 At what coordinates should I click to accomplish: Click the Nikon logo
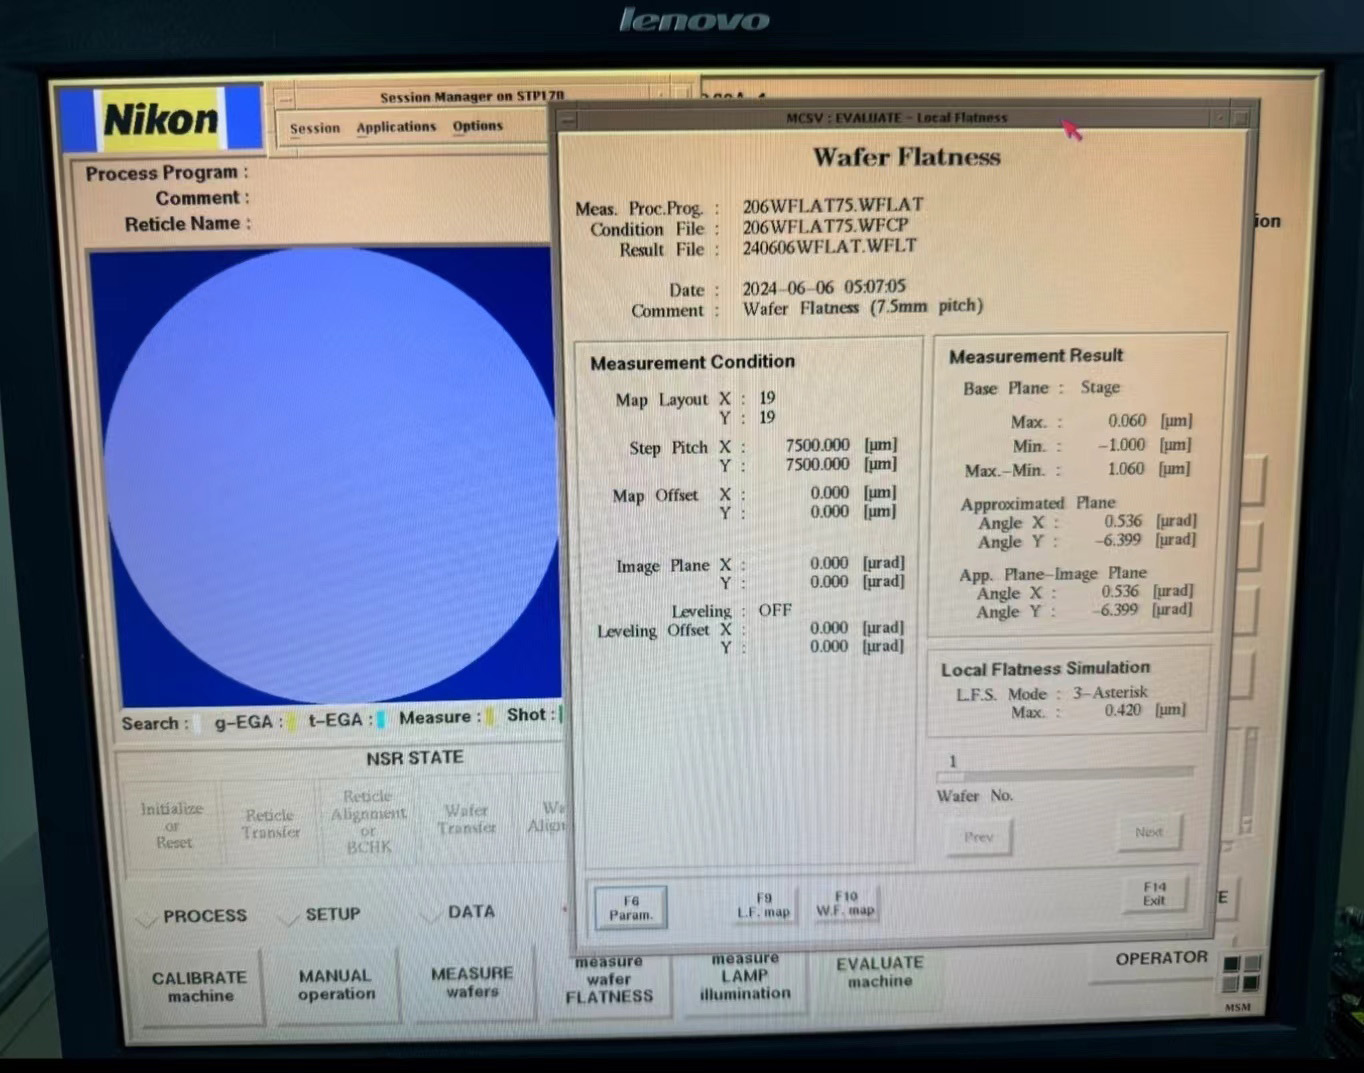point(161,120)
